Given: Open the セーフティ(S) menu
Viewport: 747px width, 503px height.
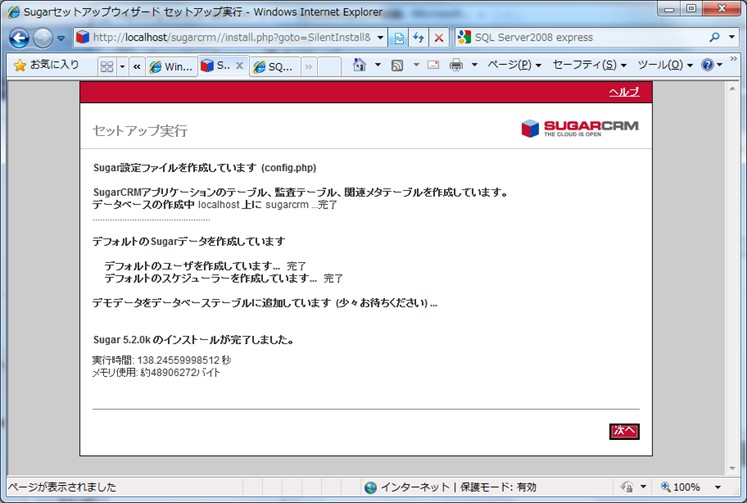Looking at the screenshot, I should tap(589, 65).
